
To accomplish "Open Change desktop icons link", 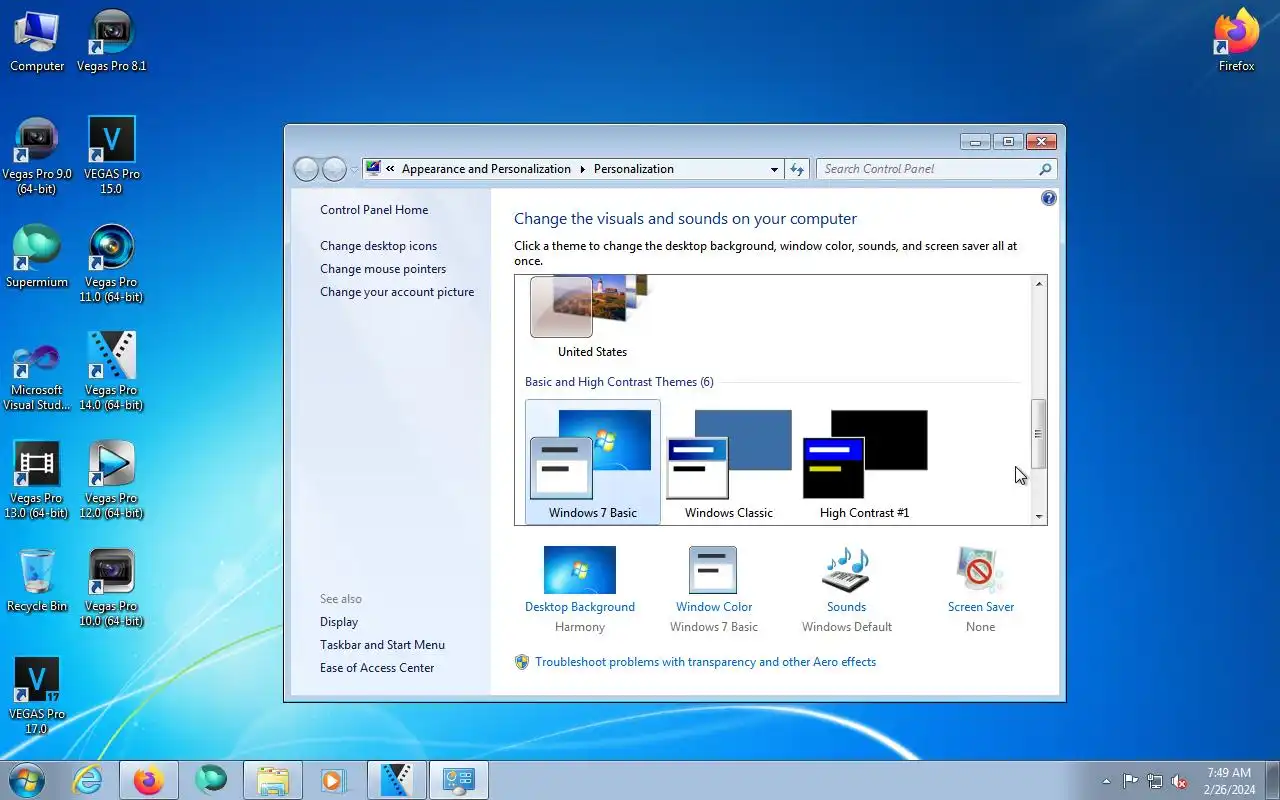I will (x=378, y=246).
